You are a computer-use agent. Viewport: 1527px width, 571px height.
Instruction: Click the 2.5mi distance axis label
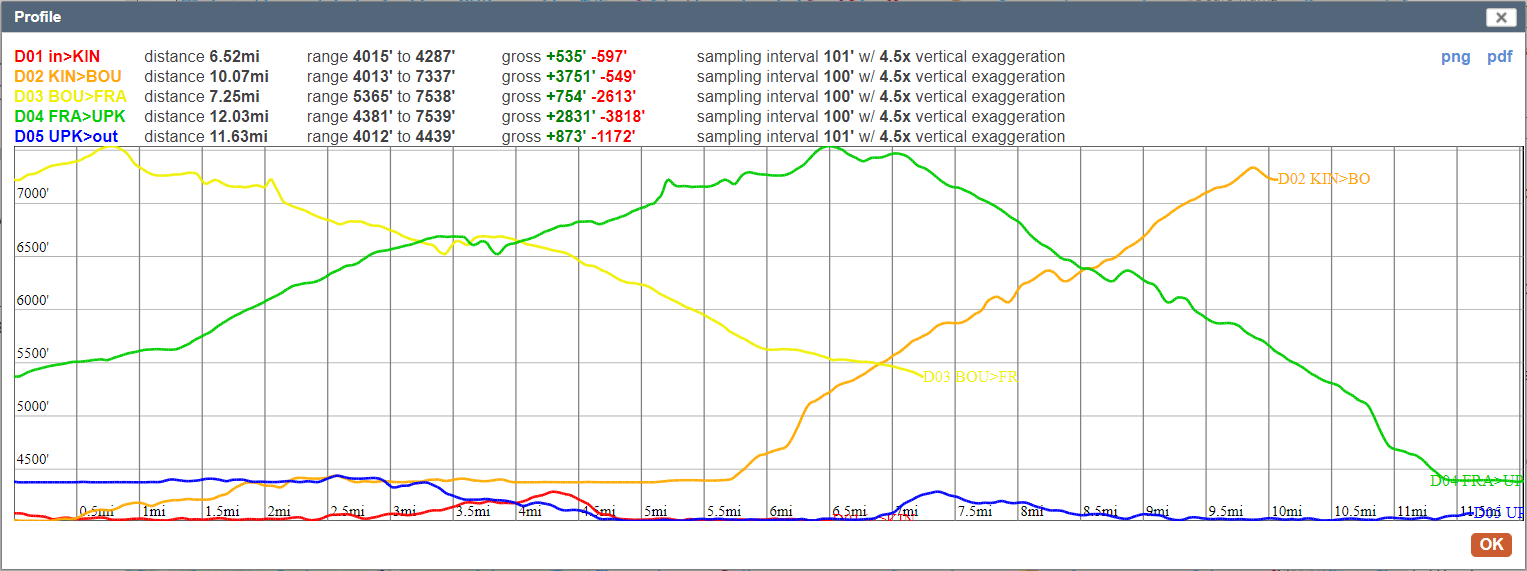pos(348,511)
